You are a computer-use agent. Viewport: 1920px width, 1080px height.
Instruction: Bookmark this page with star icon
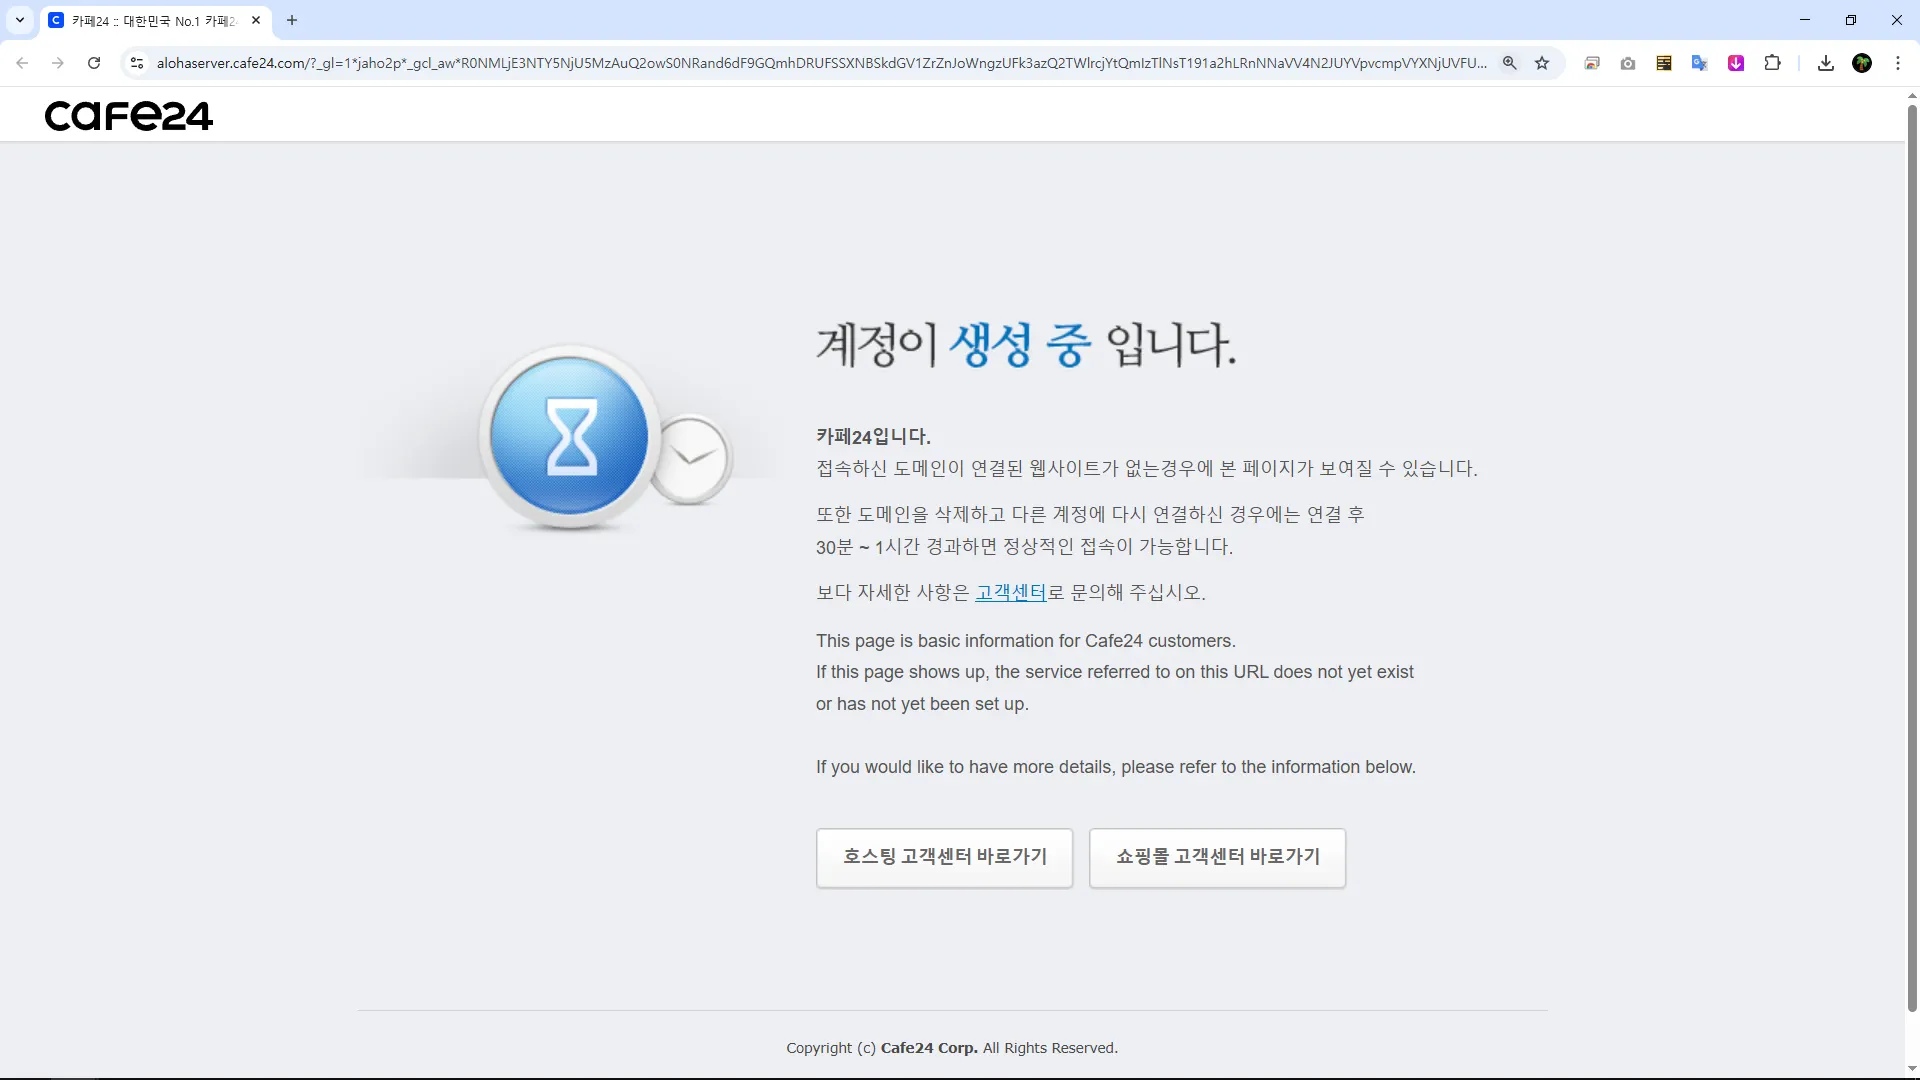click(1542, 63)
